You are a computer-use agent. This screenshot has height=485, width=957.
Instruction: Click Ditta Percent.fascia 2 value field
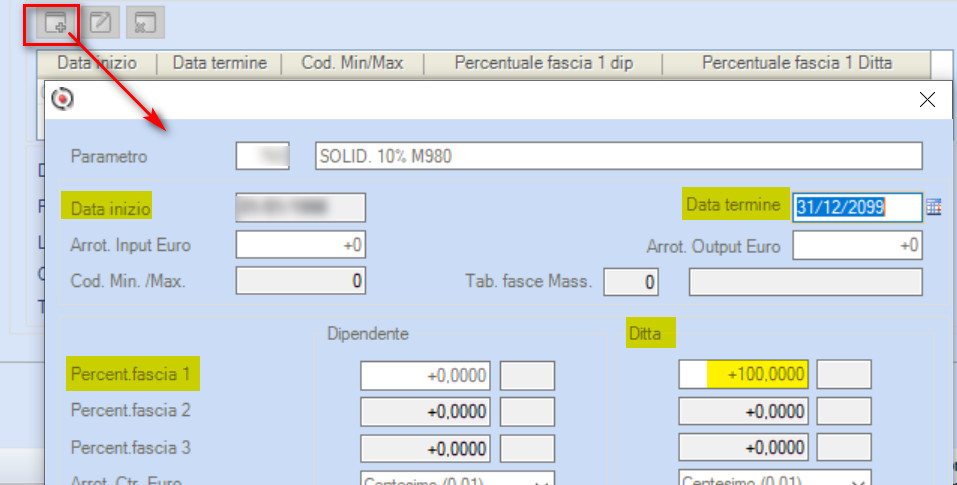tap(743, 412)
